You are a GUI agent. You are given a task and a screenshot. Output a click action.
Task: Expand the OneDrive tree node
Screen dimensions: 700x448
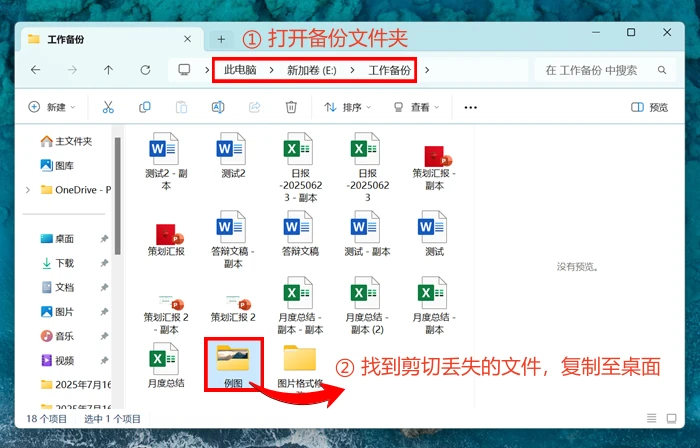(28, 190)
